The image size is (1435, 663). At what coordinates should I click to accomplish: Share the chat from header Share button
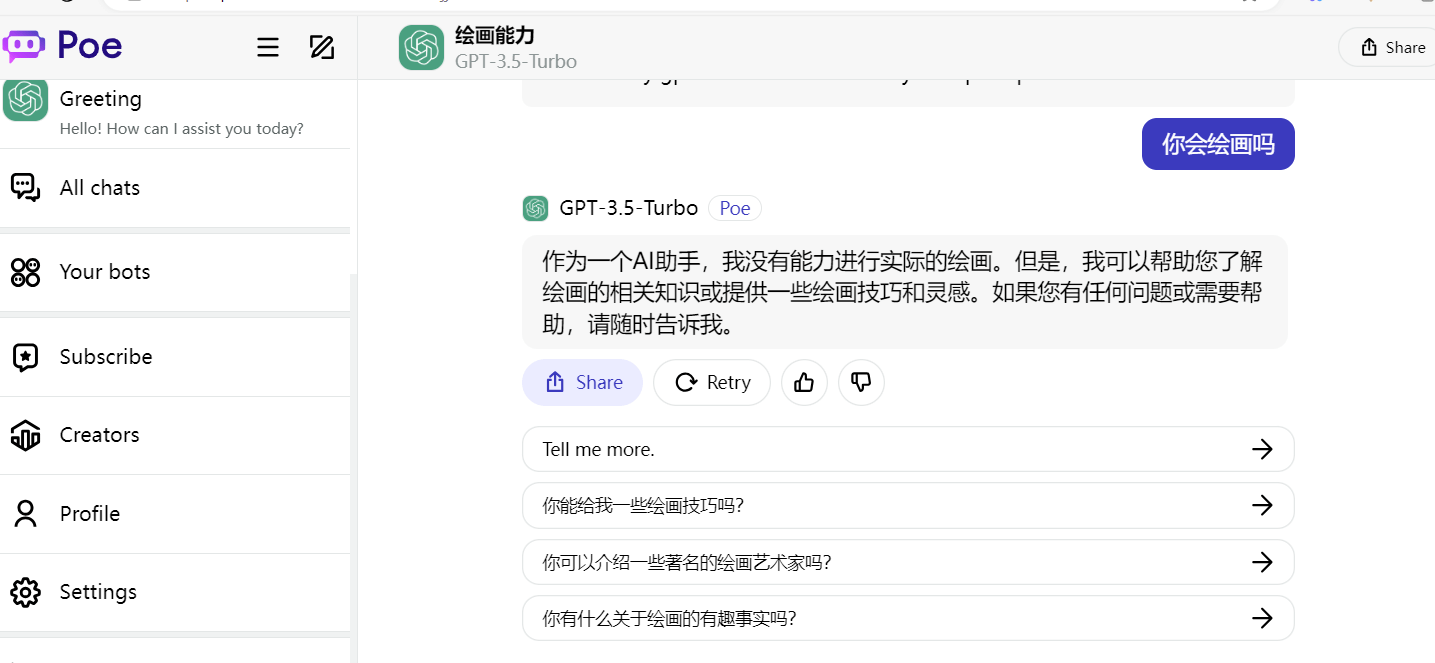[1392, 47]
